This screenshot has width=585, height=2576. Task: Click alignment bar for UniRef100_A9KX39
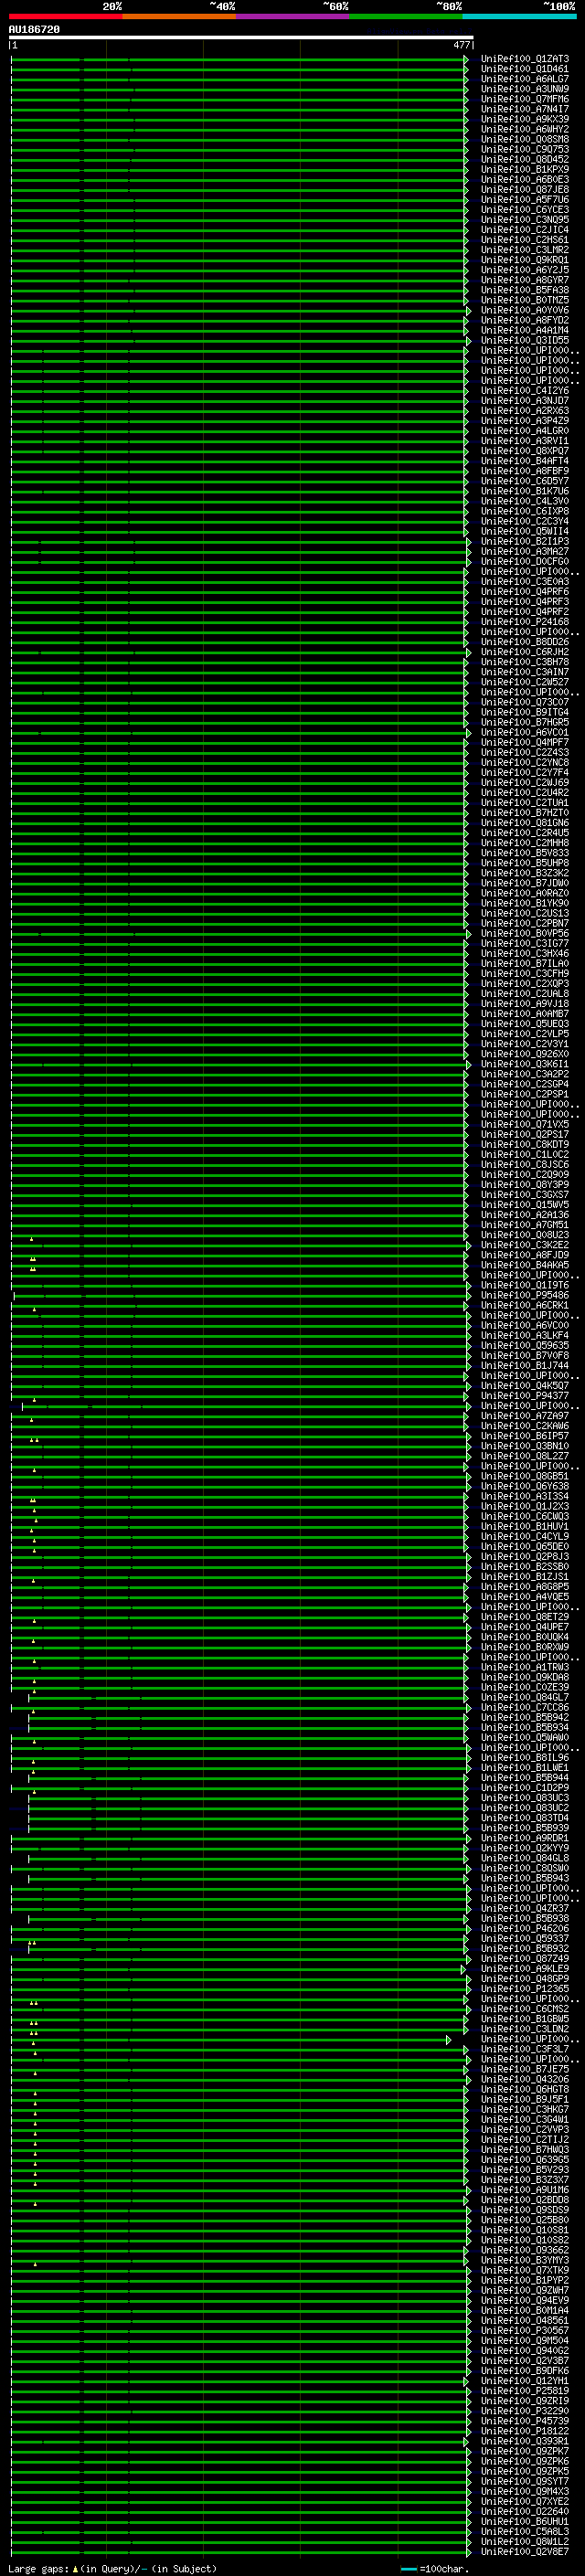239,120
